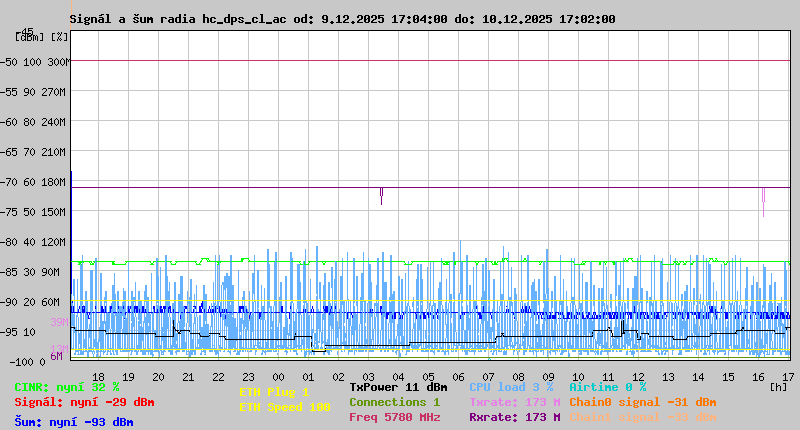Click the "09" hour label on x-axis
This screenshot has width=800, height=430.
(x=548, y=377)
